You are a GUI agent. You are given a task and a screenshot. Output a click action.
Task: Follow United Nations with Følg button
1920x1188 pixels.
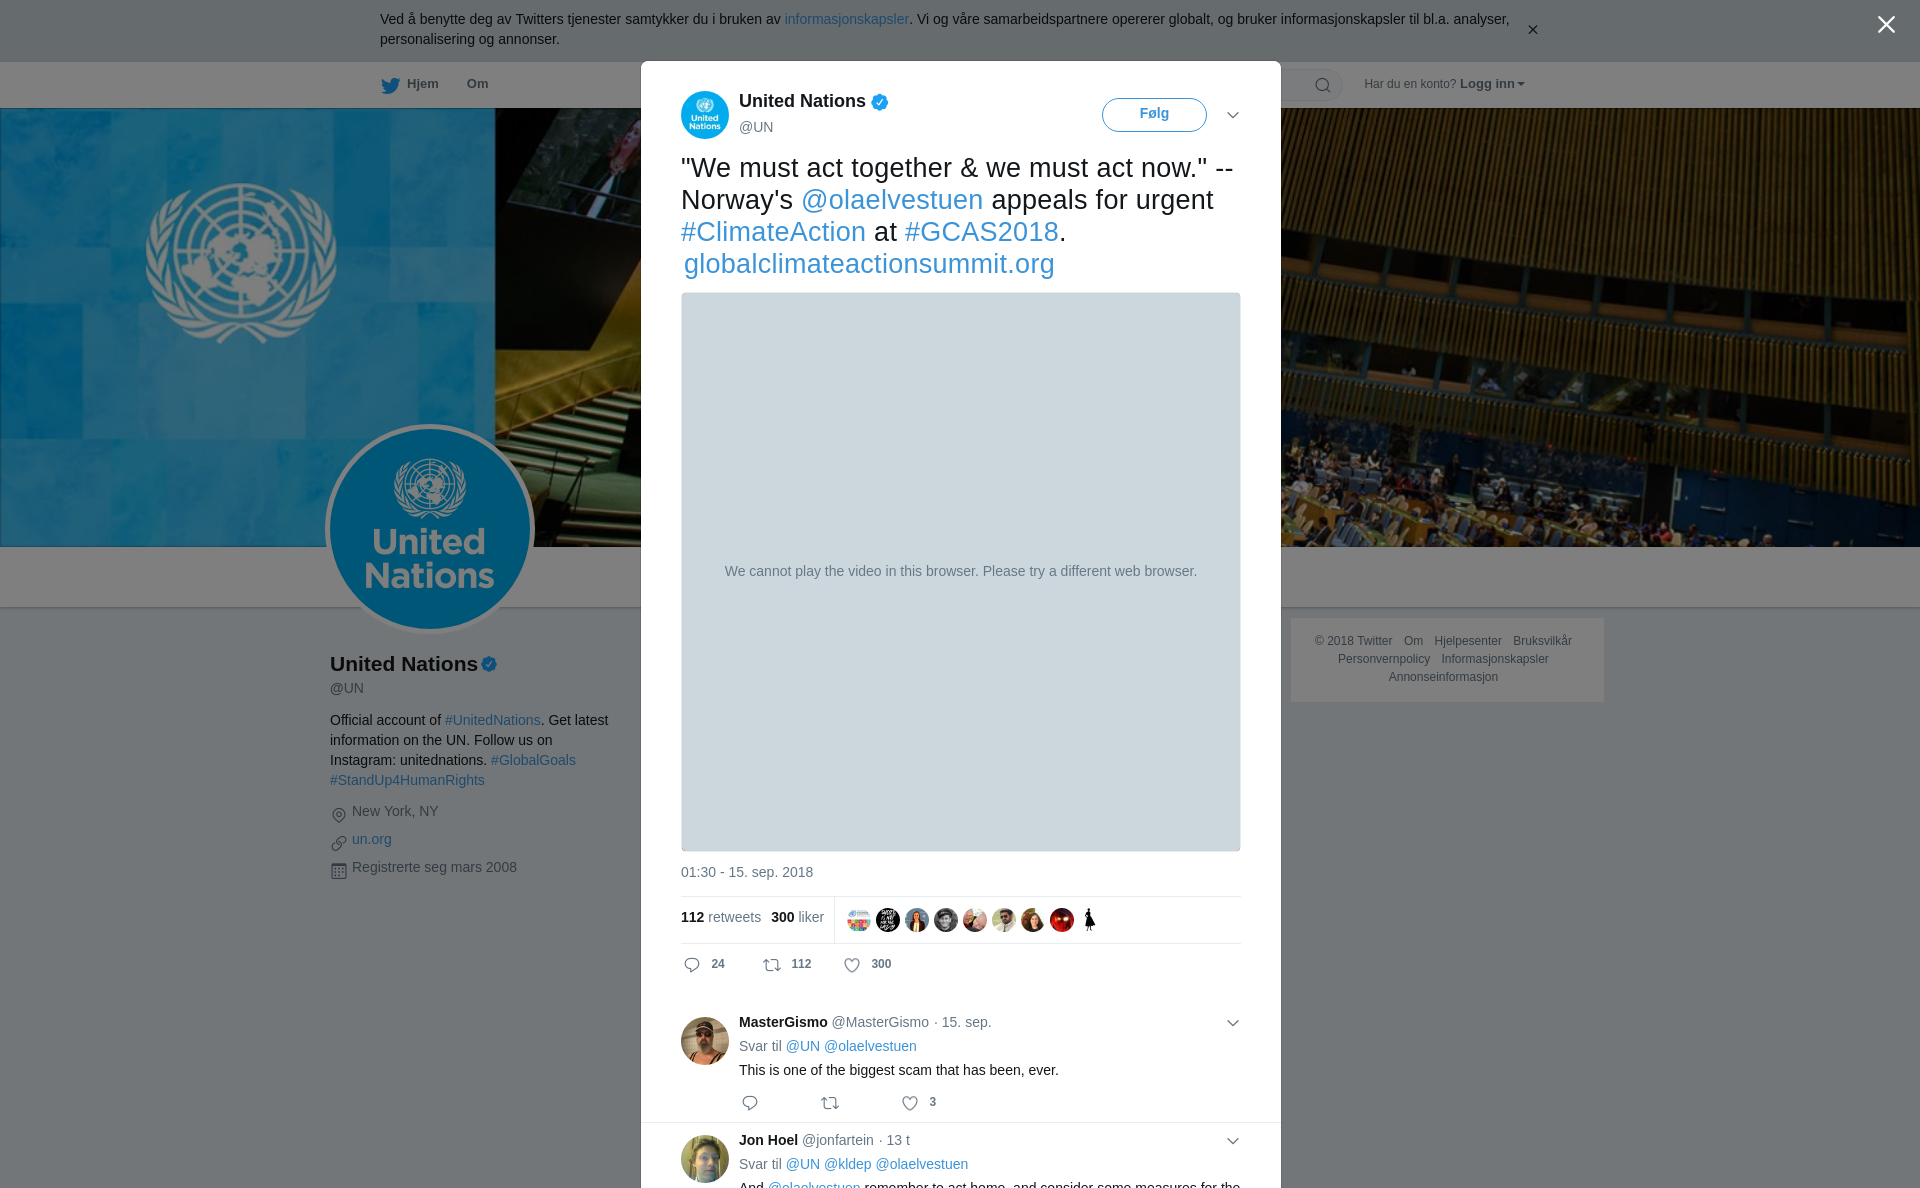point(1154,114)
